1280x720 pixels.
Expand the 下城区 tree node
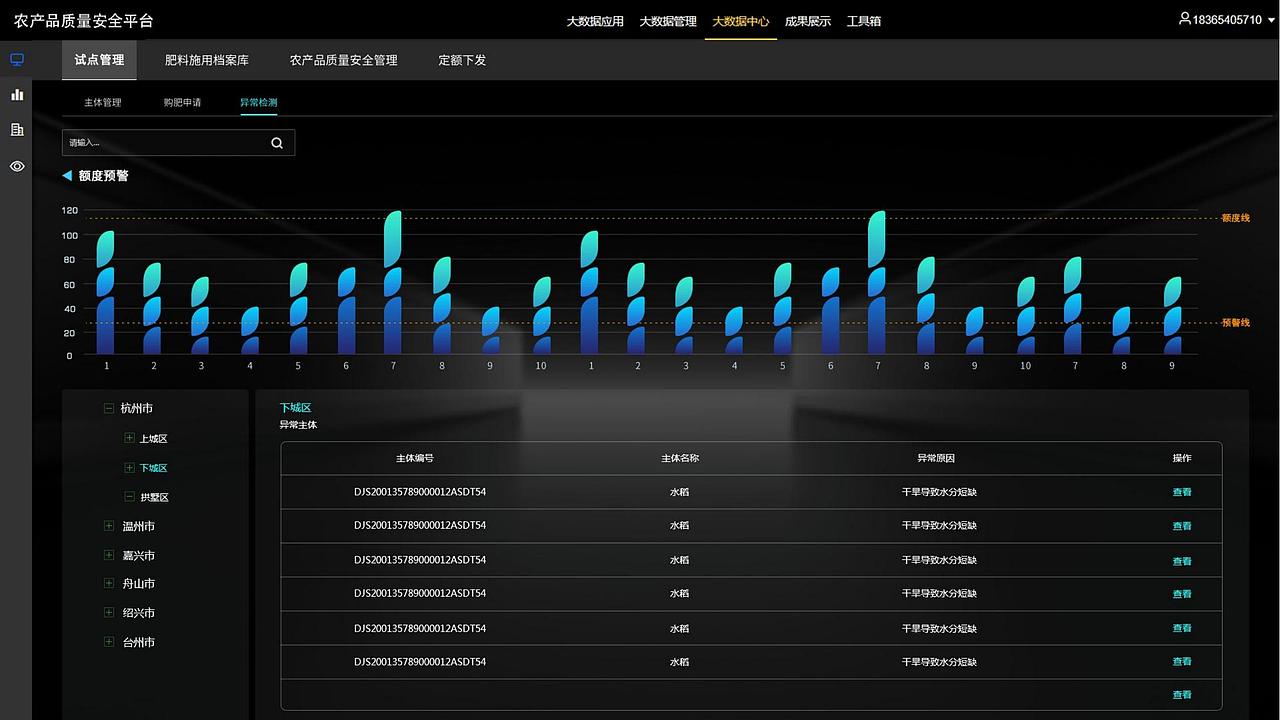tap(129, 468)
